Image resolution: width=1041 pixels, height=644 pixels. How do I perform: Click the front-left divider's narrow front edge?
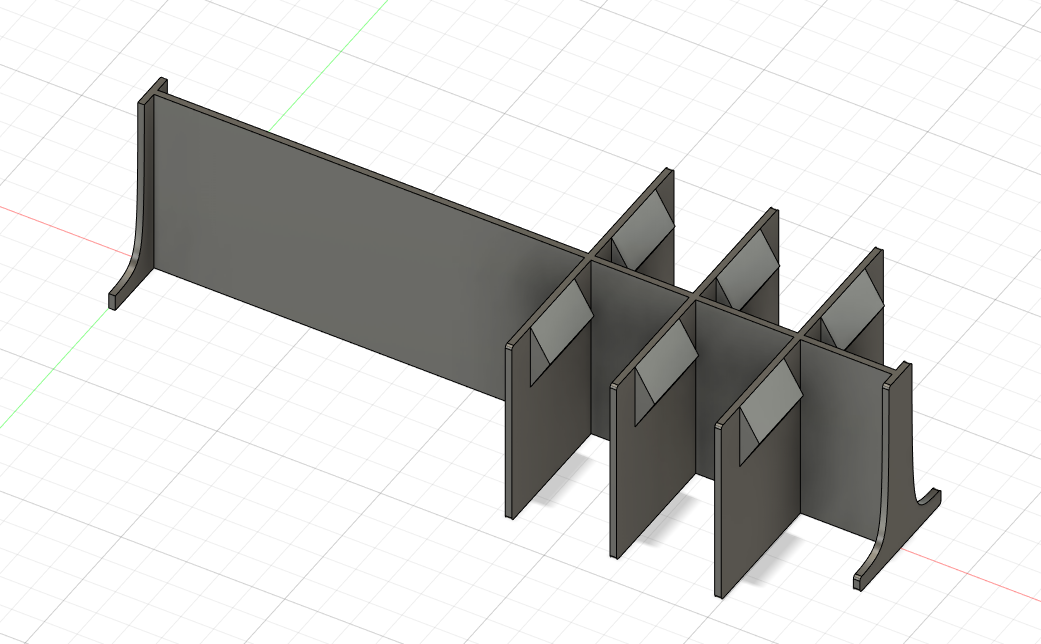click(x=510, y=430)
